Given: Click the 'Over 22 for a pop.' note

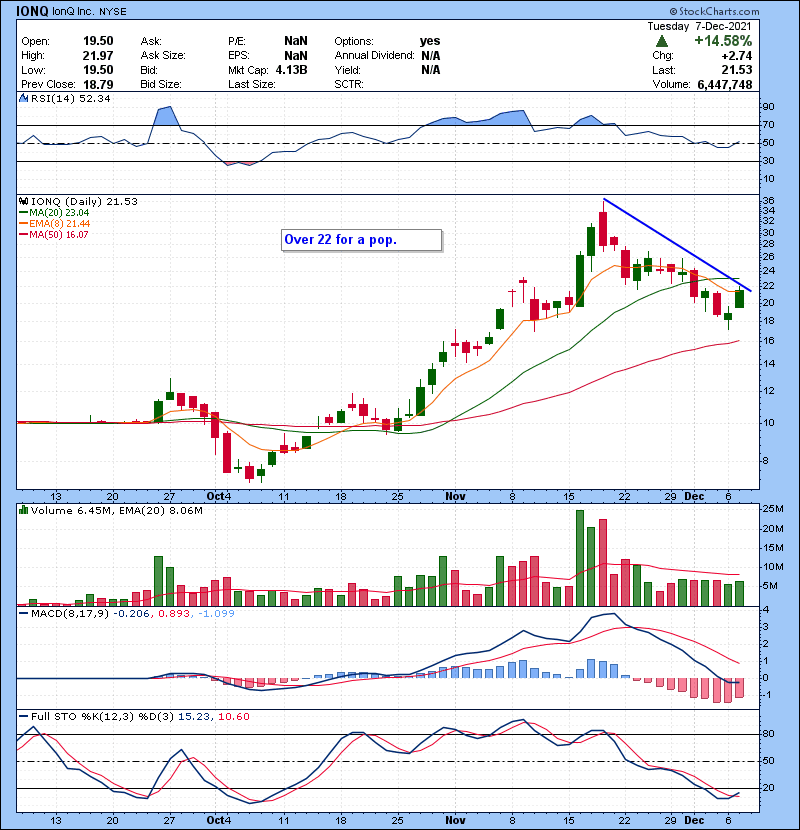Looking at the screenshot, I should coord(362,240).
